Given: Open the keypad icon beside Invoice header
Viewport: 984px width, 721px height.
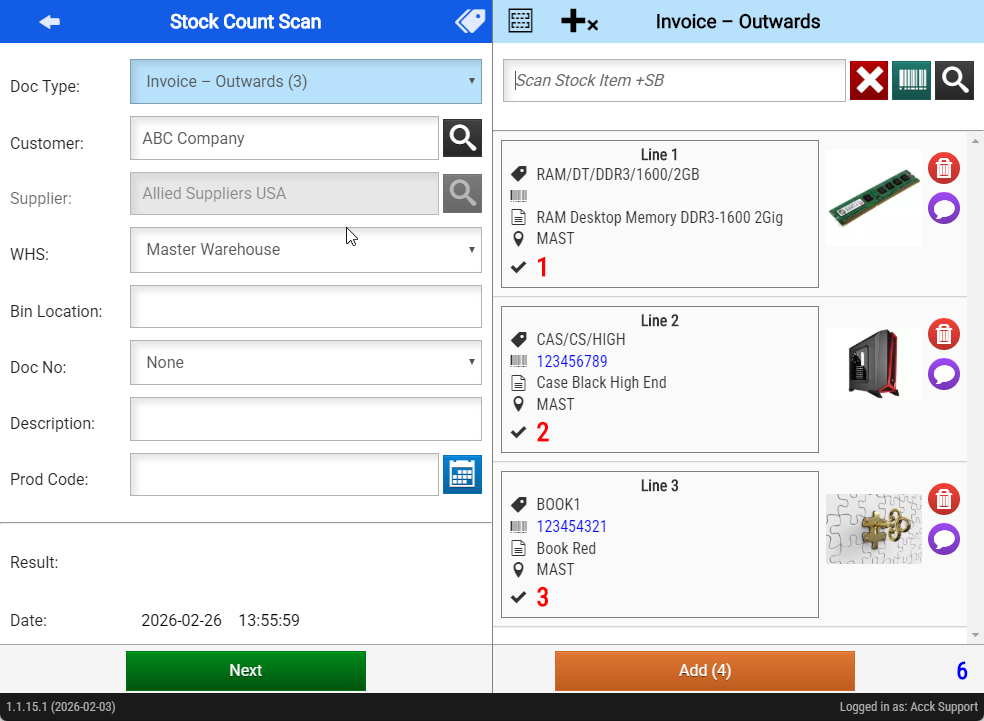Looking at the screenshot, I should pos(520,21).
